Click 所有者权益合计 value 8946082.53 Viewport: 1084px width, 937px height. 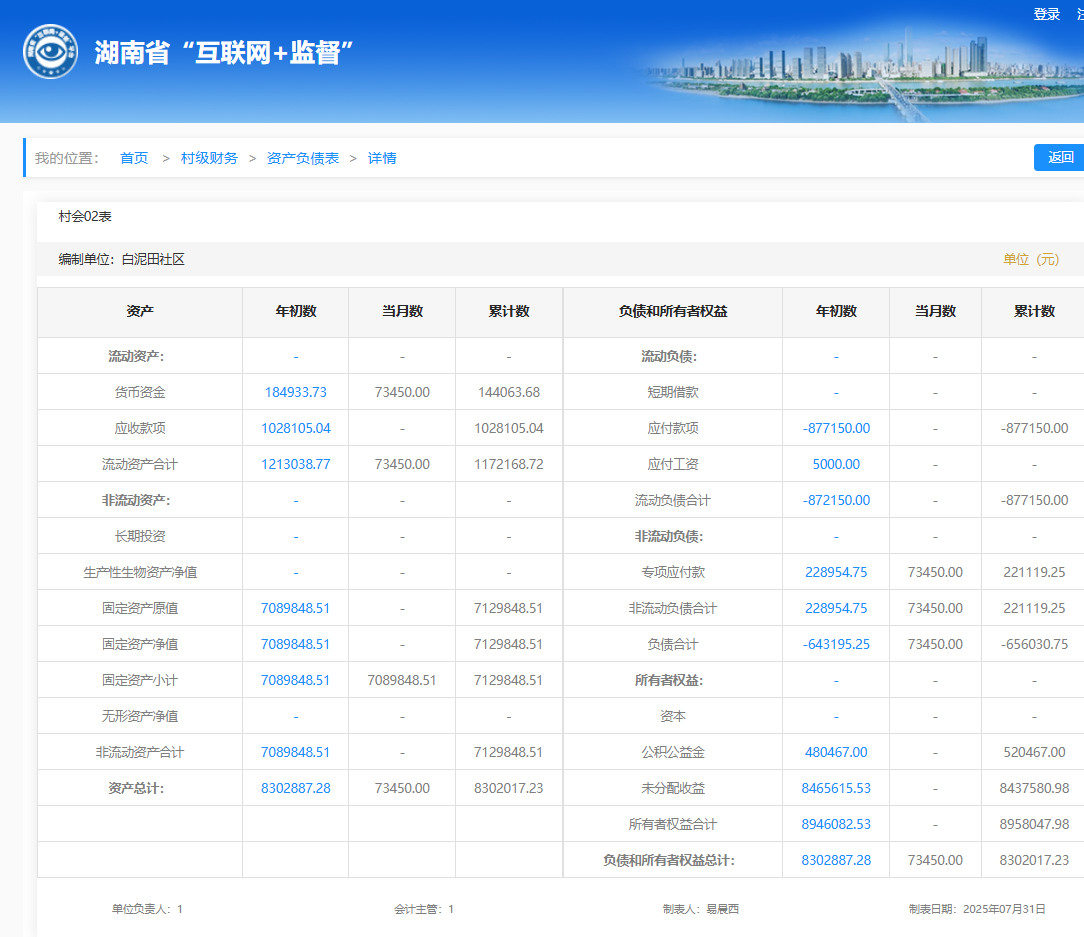click(836, 824)
